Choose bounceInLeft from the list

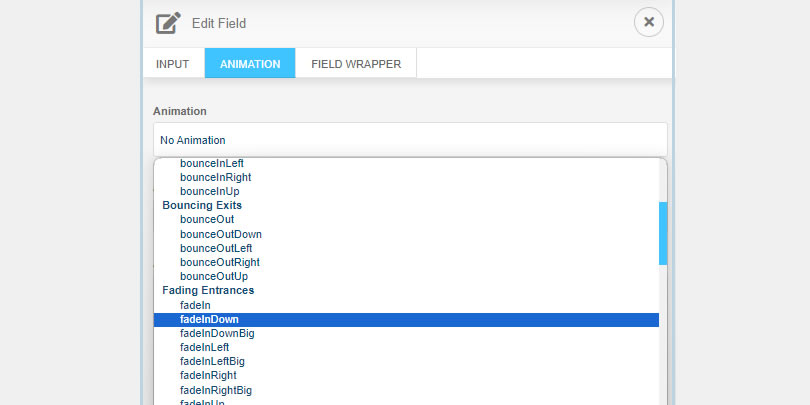tap(406, 163)
